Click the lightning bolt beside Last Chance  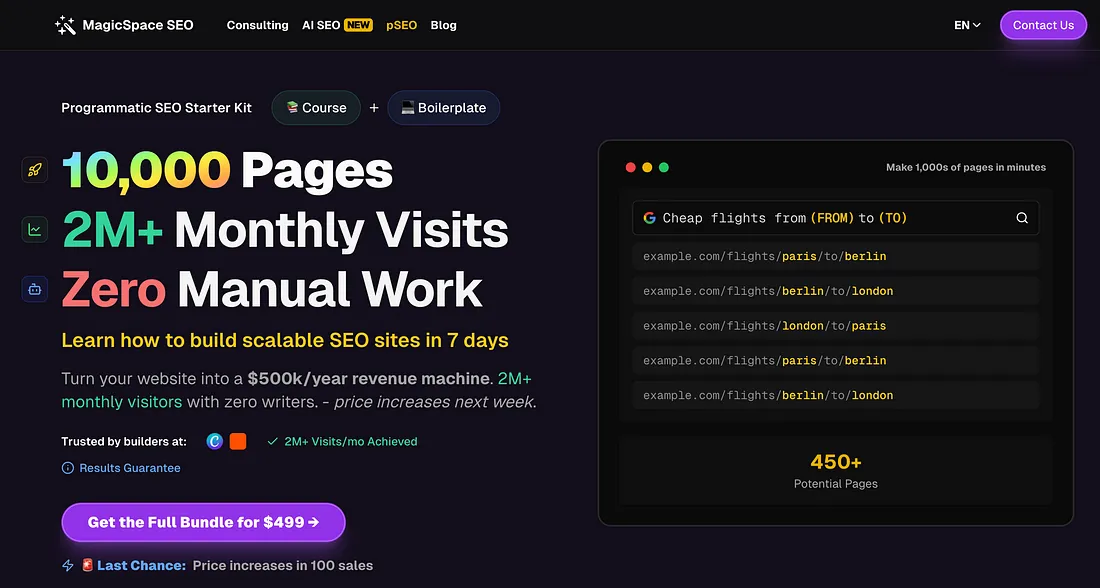point(67,564)
